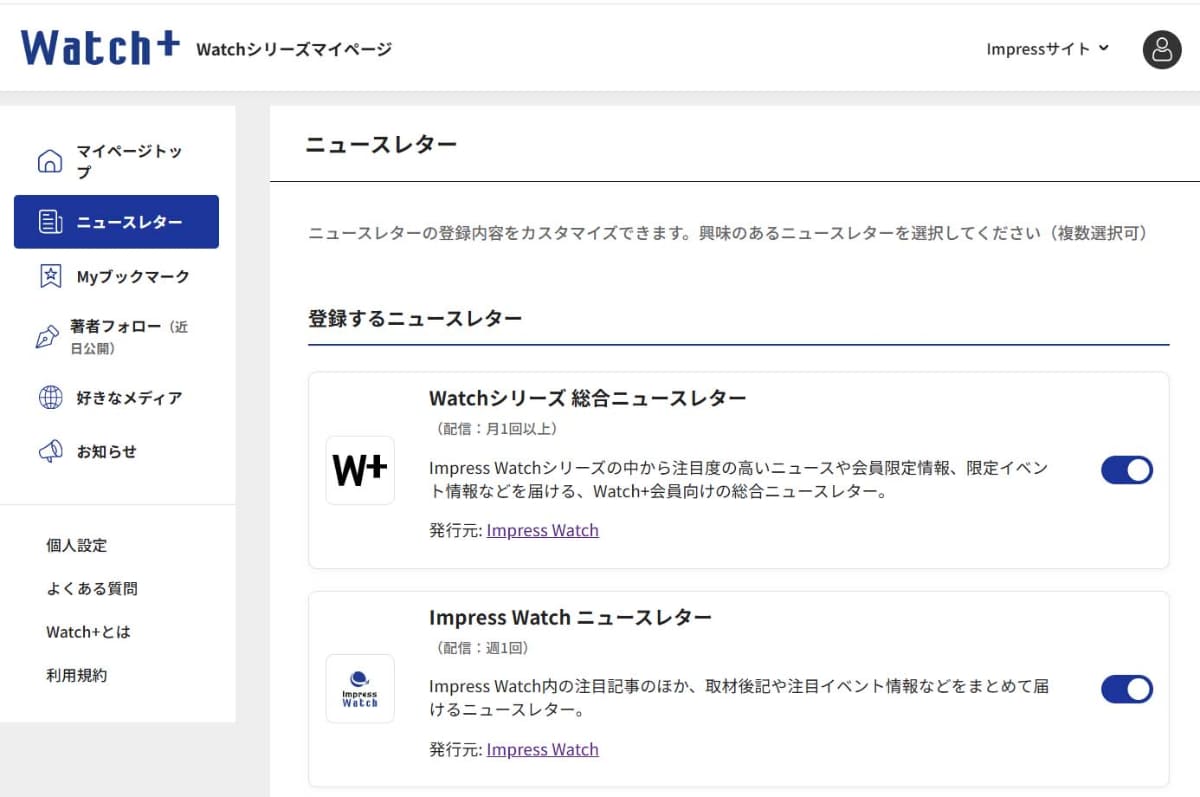Click the pen icon beside 著者フォロー

point(47,338)
